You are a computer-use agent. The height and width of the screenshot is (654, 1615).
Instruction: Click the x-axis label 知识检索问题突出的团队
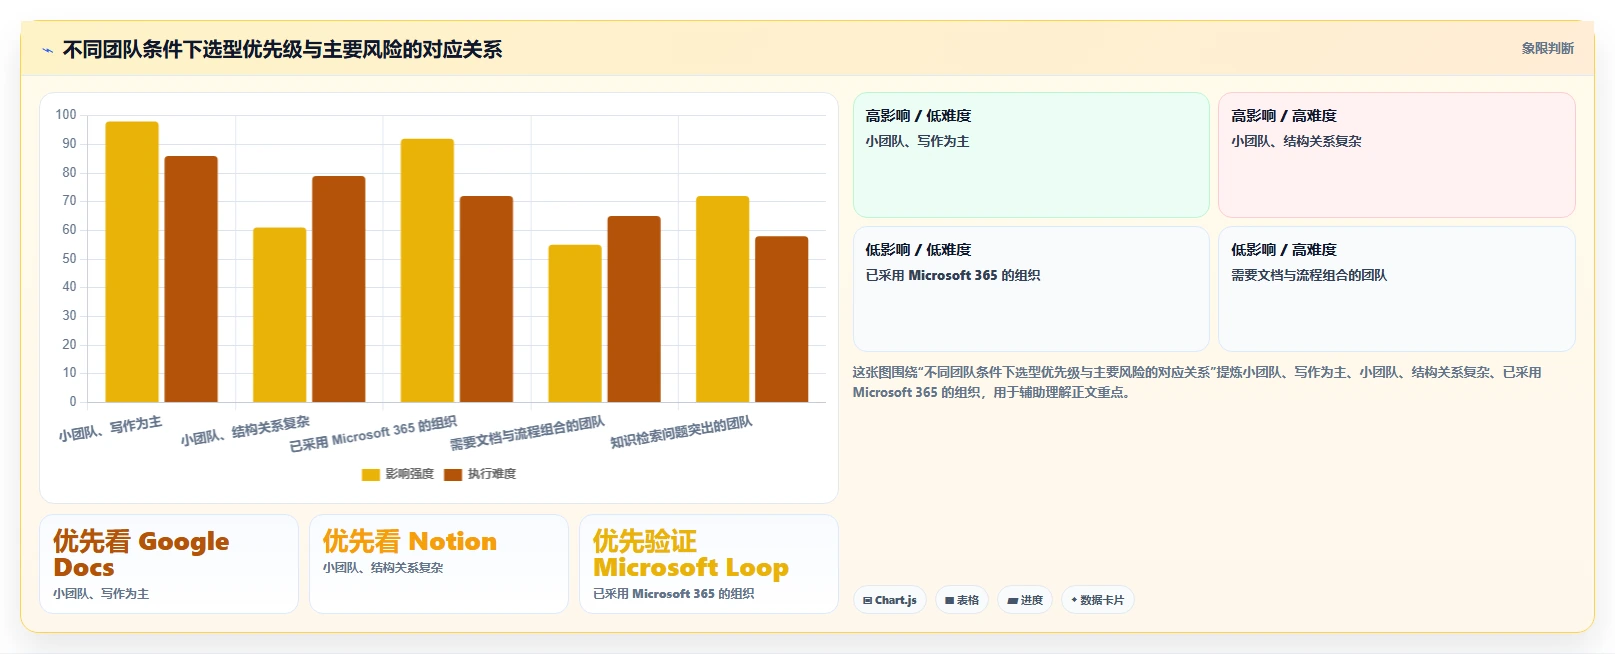click(681, 432)
